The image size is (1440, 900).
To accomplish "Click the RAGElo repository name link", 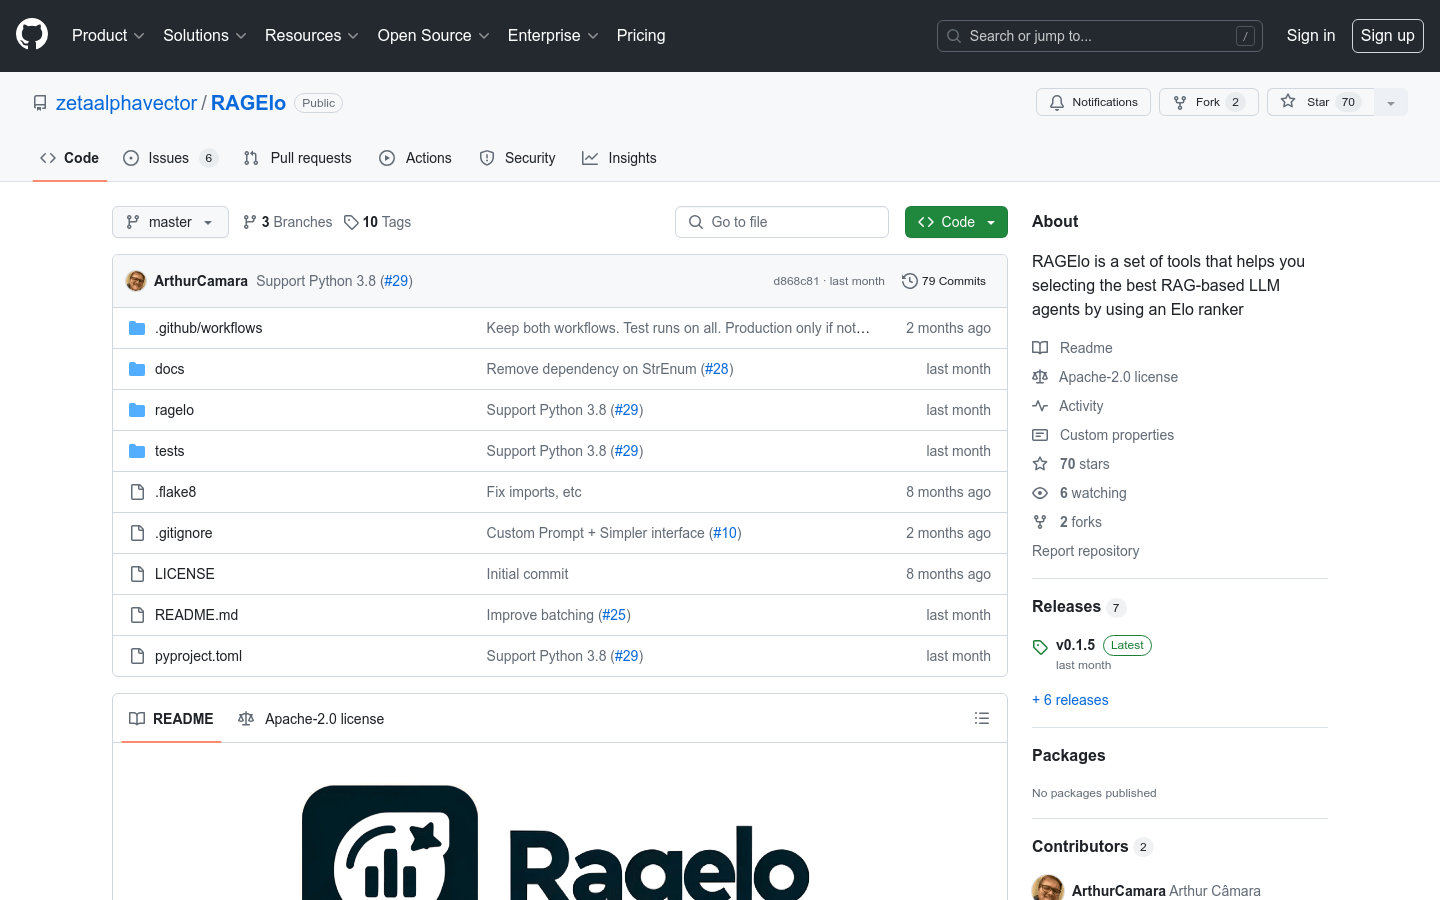I will pyautogui.click(x=248, y=103).
